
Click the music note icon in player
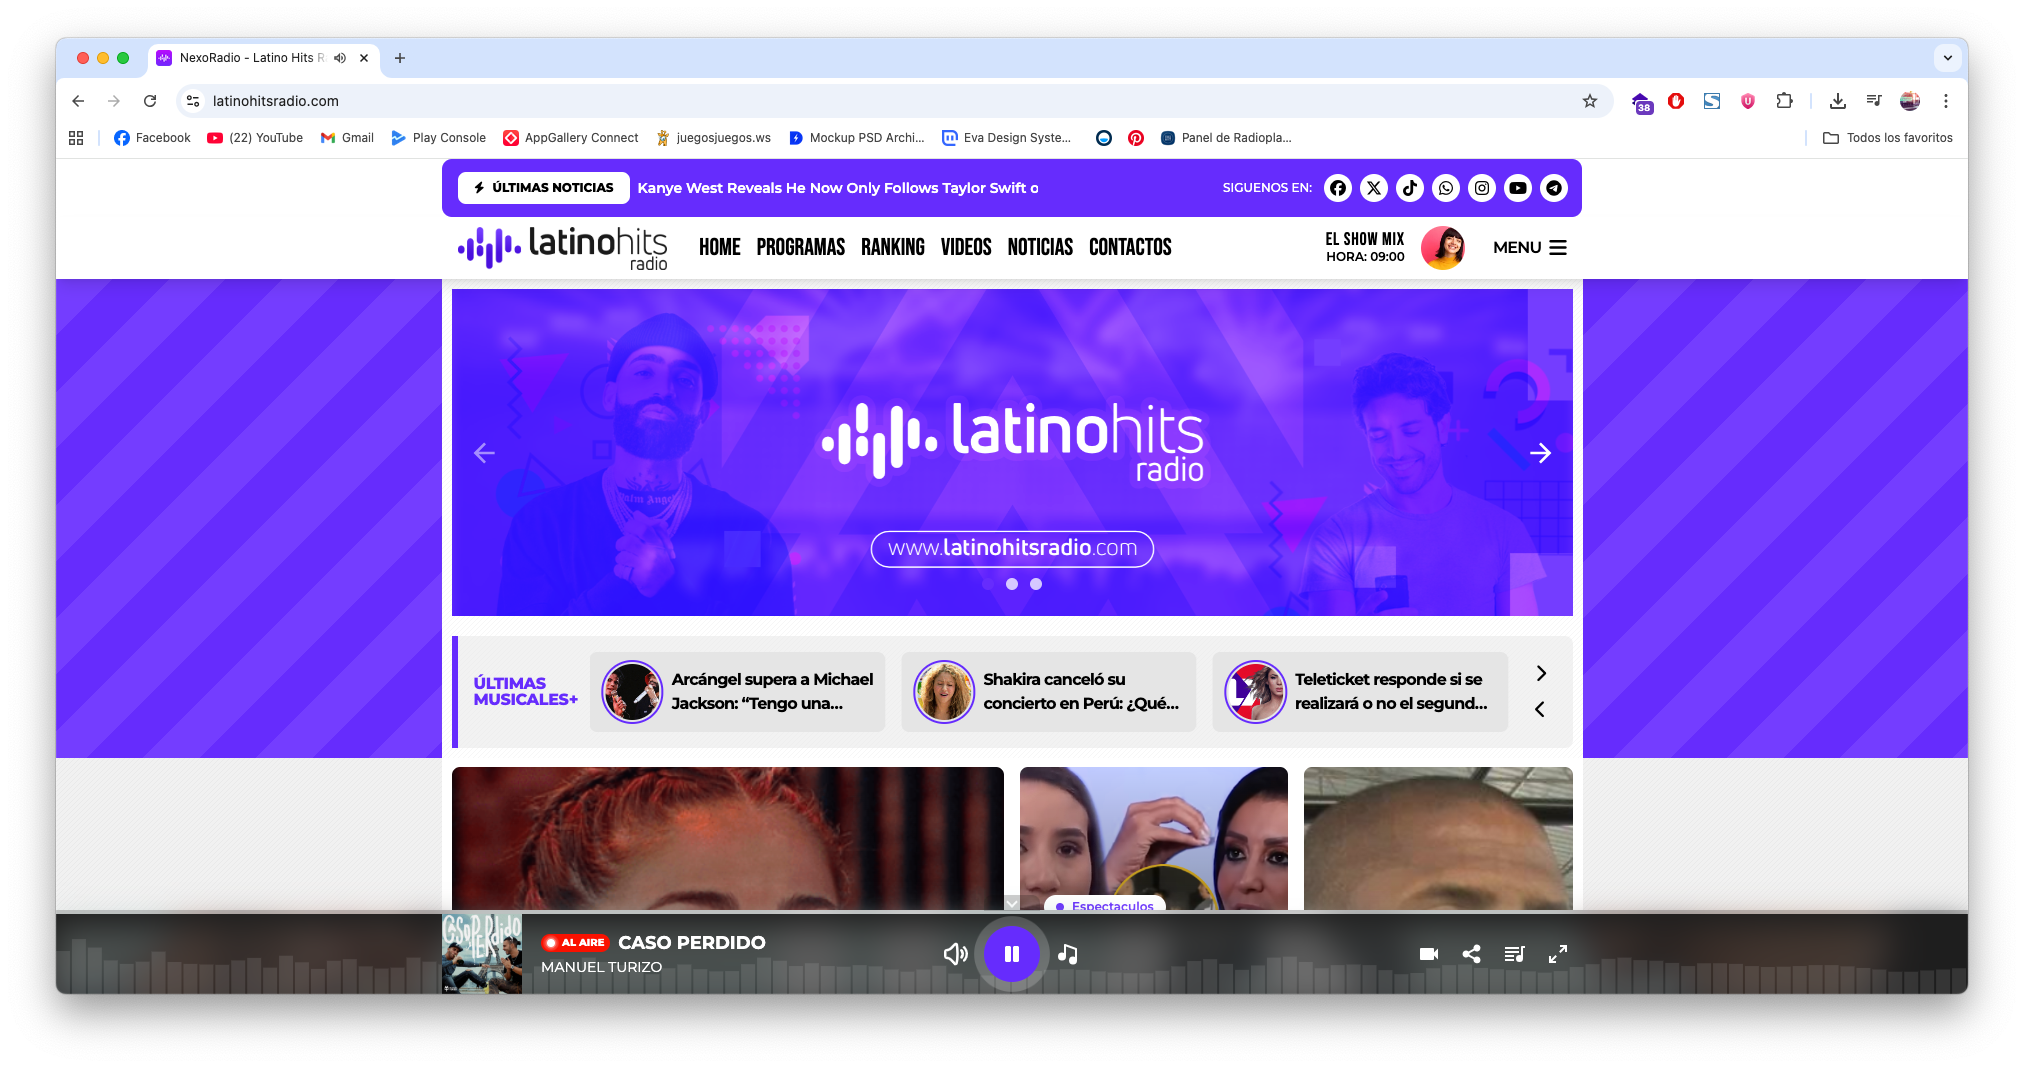point(1068,954)
